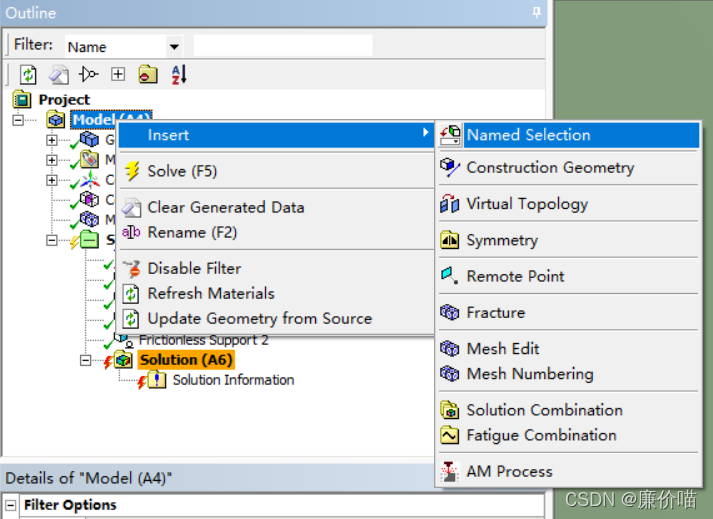Image resolution: width=713 pixels, height=519 pixels.
Task: Click the Mesh node icon in tree
Action: coord(90,219)
